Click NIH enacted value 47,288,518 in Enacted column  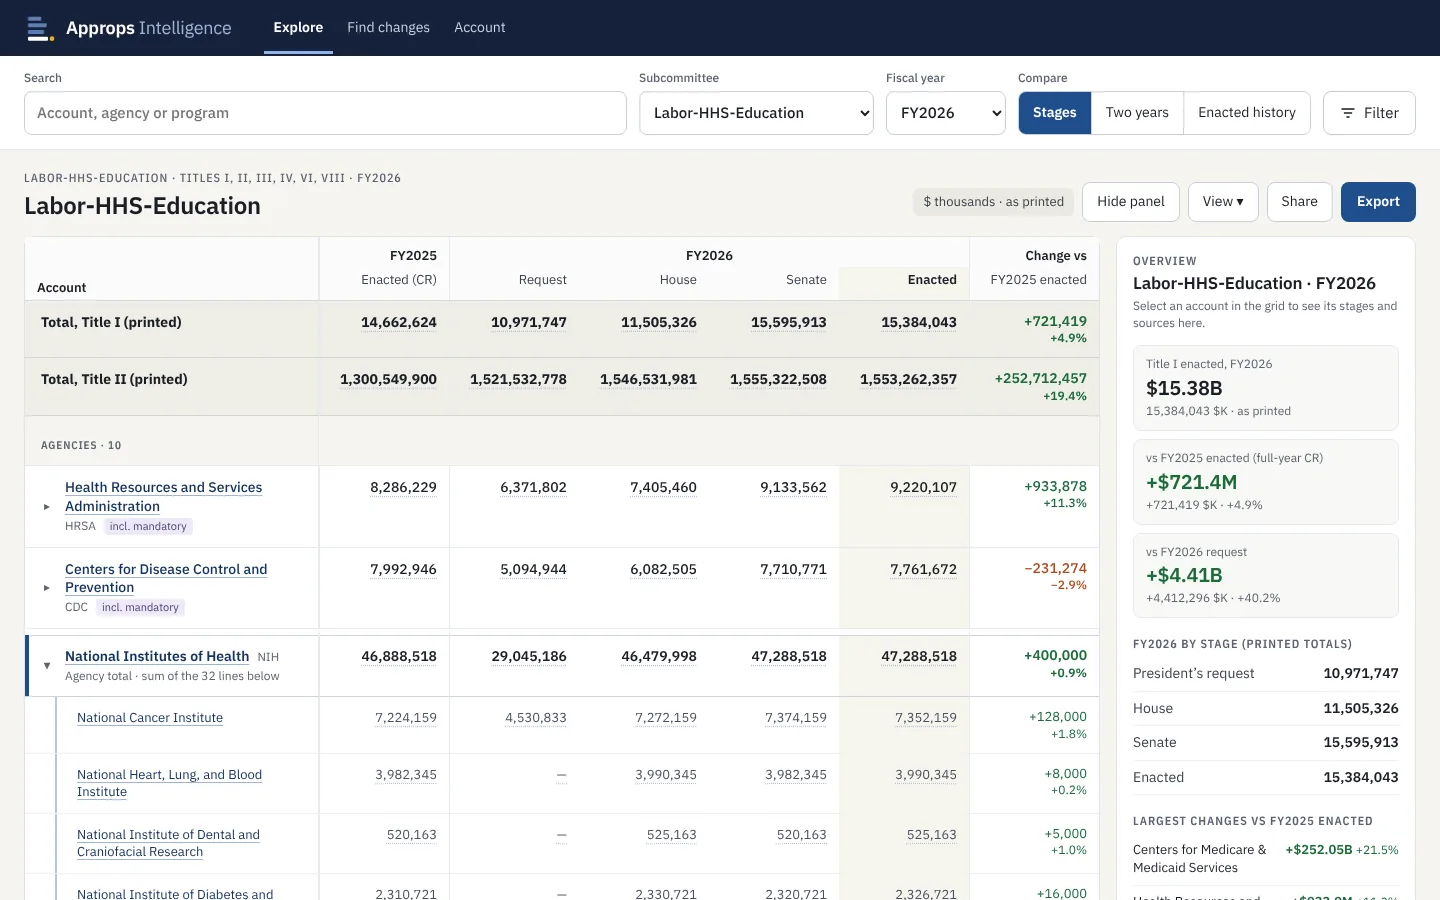919,657
